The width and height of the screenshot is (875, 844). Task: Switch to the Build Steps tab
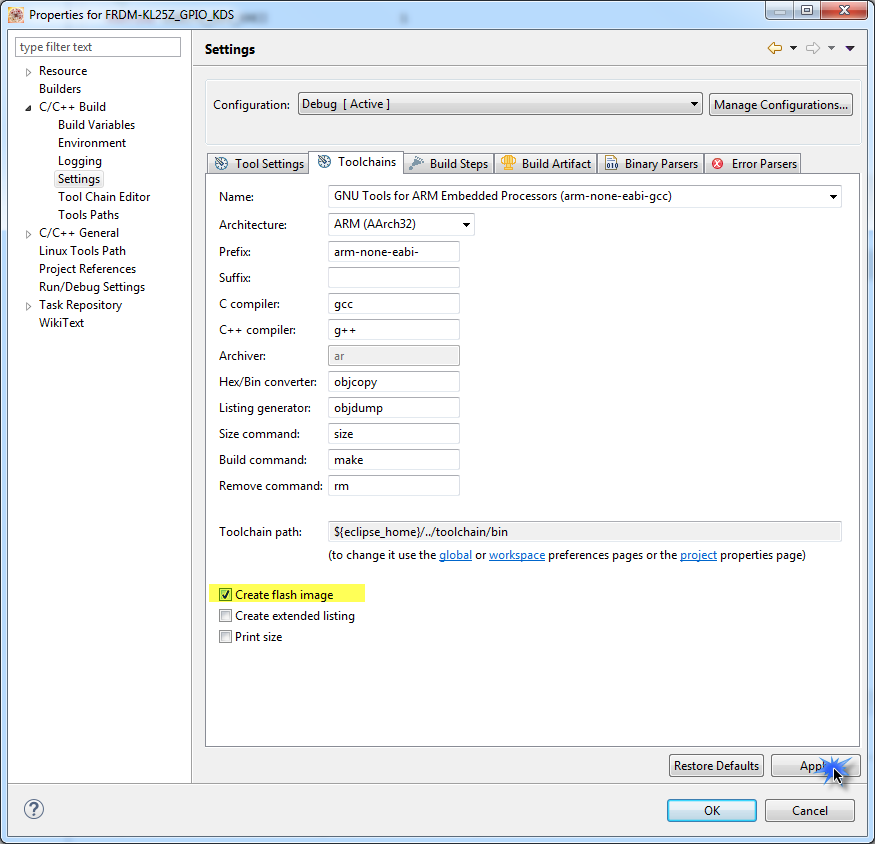449,164
